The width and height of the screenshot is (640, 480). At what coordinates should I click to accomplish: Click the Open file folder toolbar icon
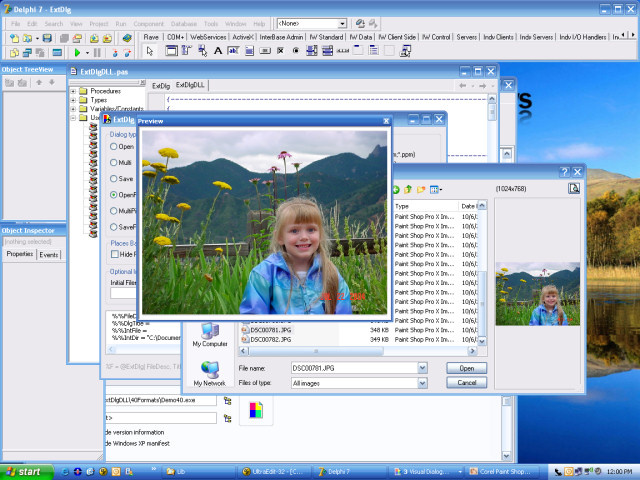click(27, 38)
